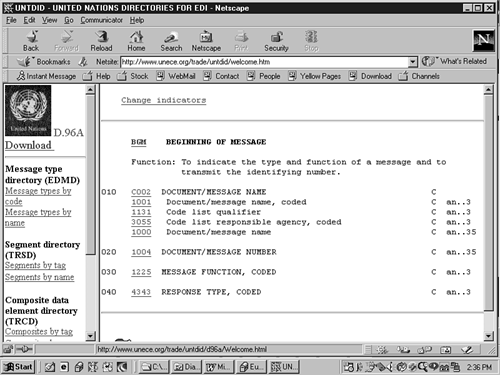The width and height of the screenshot is (500, 375).
Task: Open the Search toolbar icon
Action: tap(171, 41)
